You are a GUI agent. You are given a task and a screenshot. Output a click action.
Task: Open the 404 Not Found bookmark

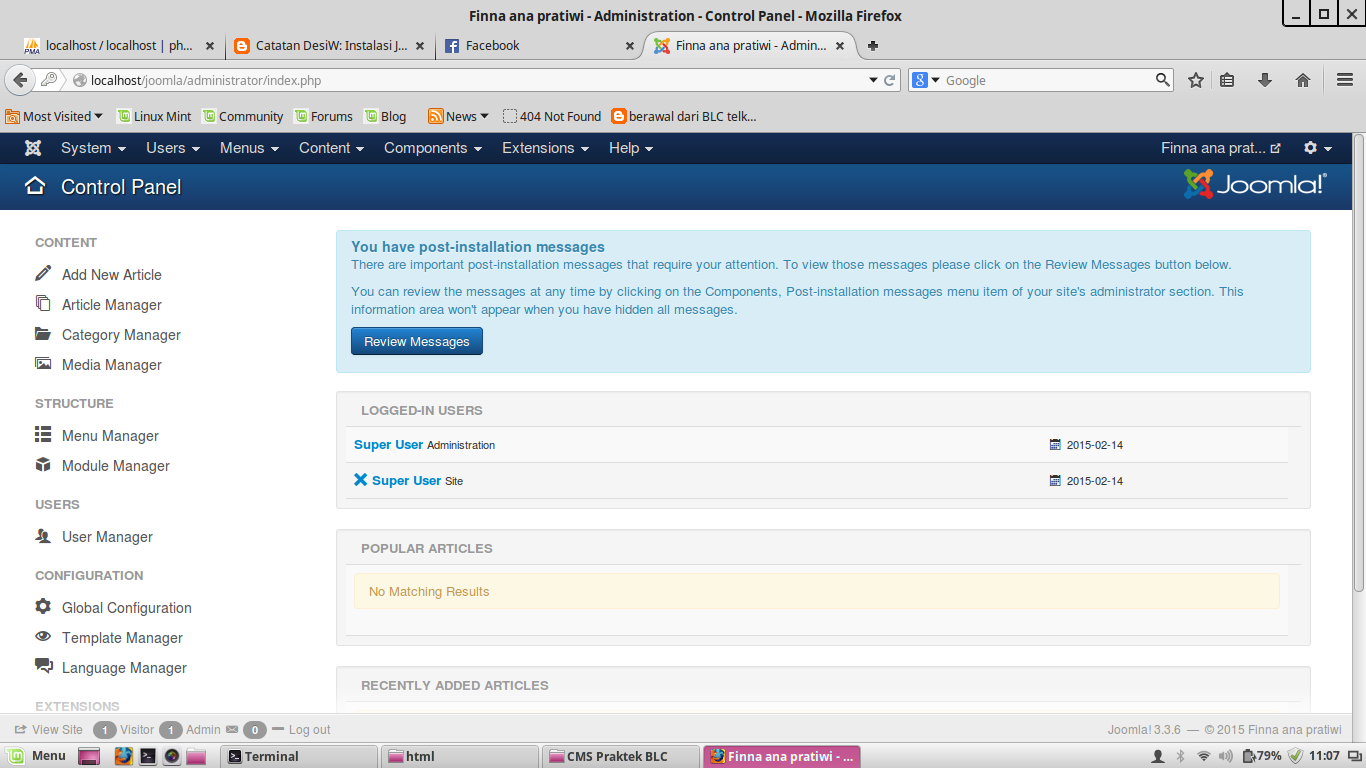click(552, 116)
